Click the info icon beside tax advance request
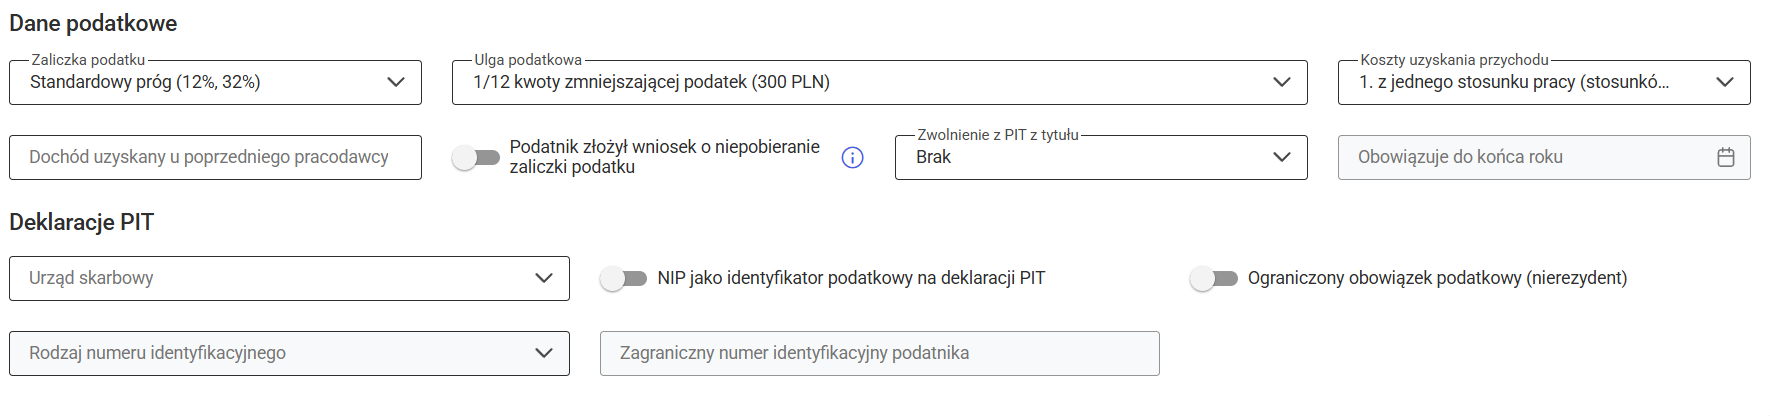1770x416 pixels. click(x=852, y=158)
